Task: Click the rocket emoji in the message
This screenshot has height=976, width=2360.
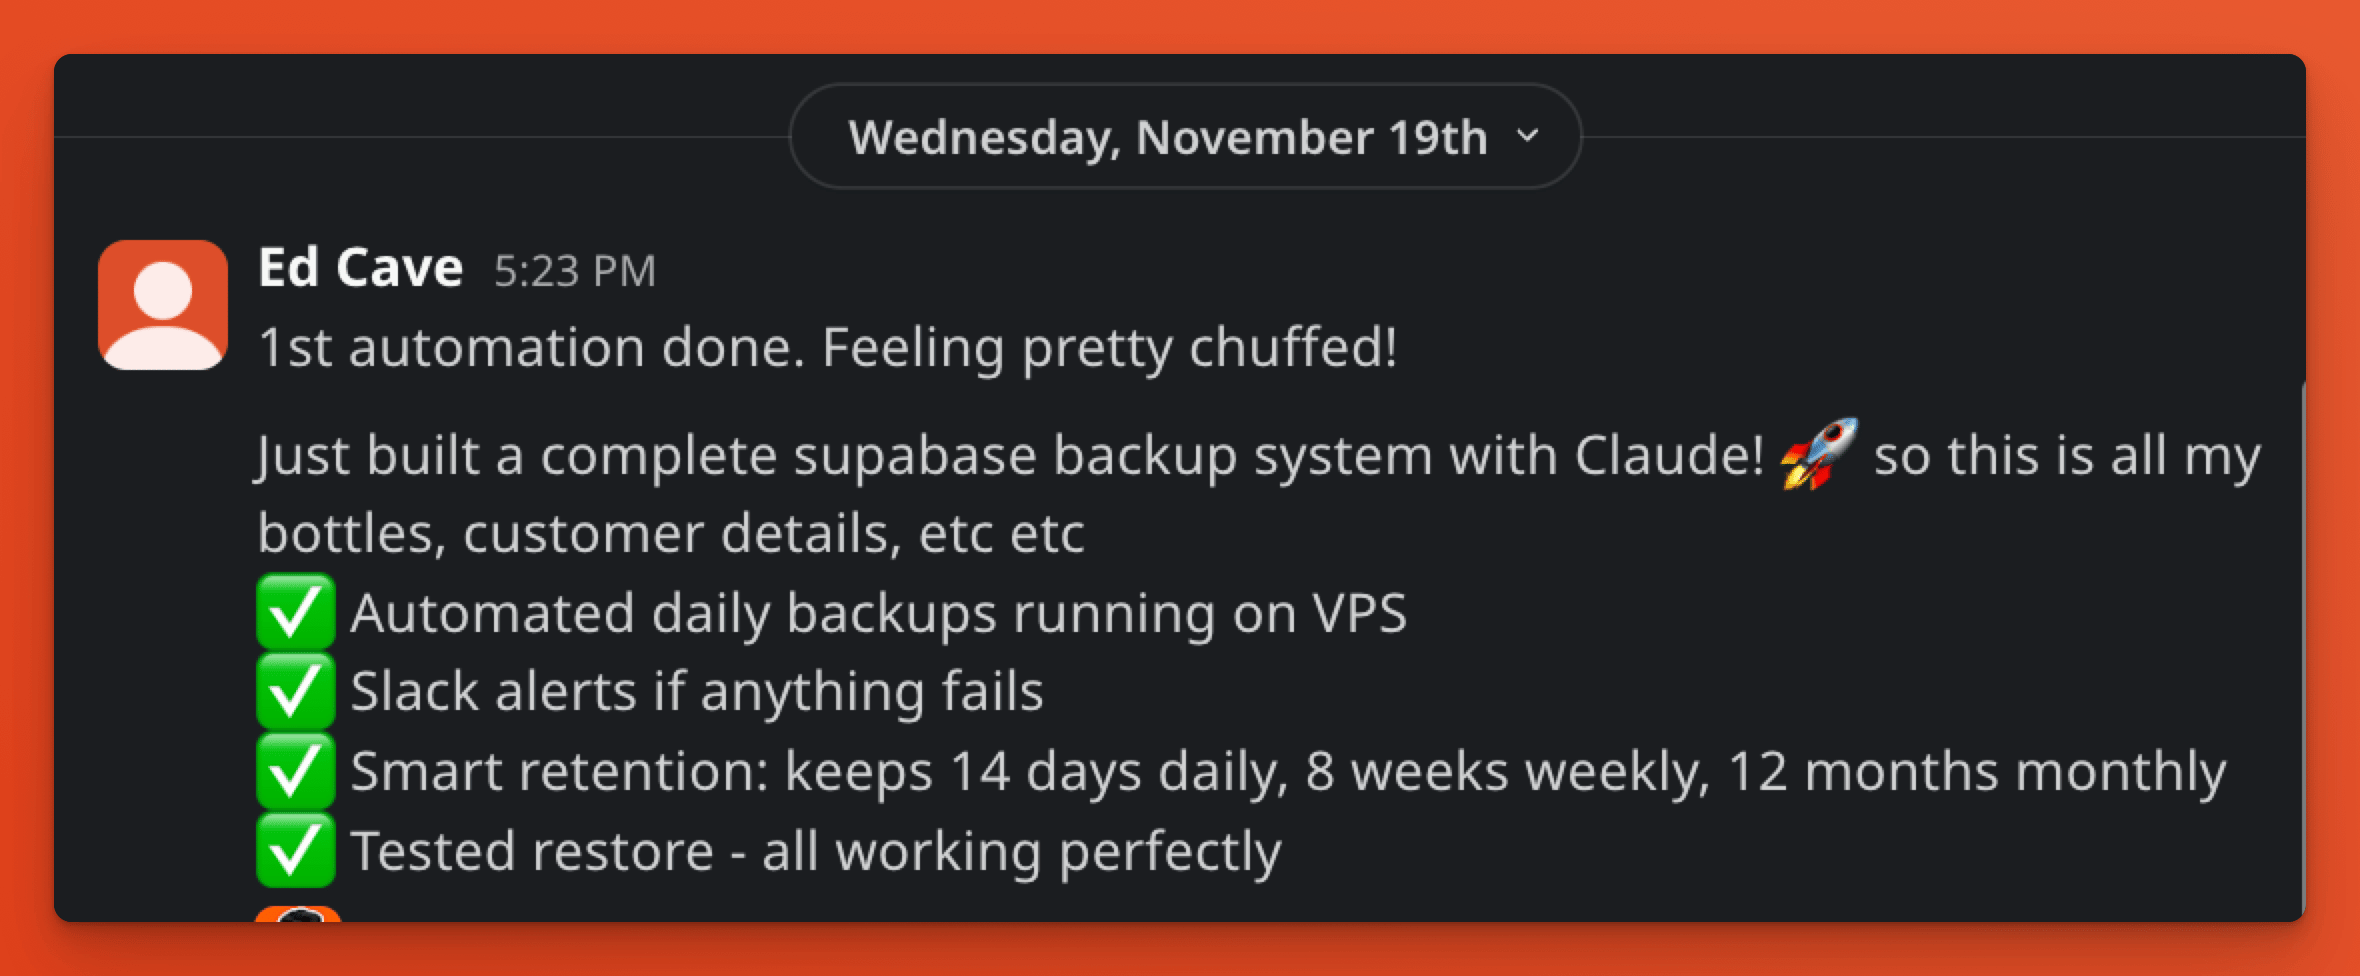Action: 1818,454
